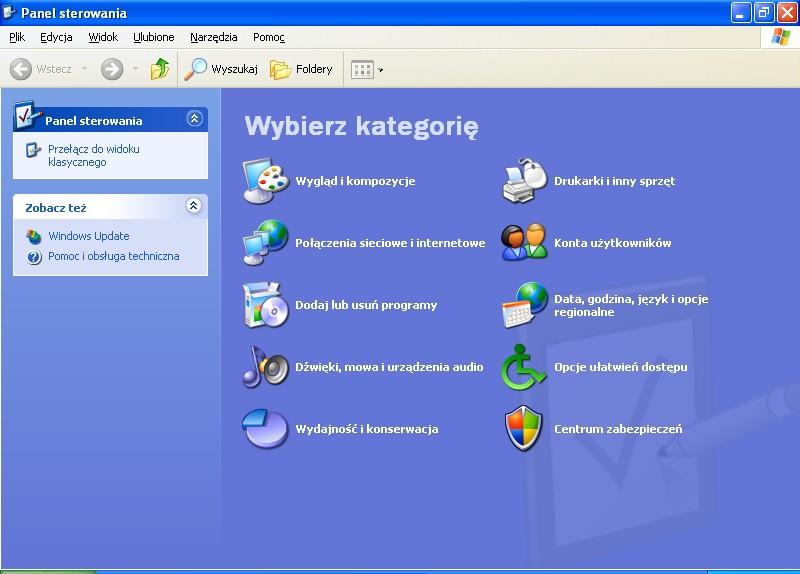Click the Zobacz też header text
The width and height of the screenshot is (800, 574).
pyautogui.click(x=56, y=208)
